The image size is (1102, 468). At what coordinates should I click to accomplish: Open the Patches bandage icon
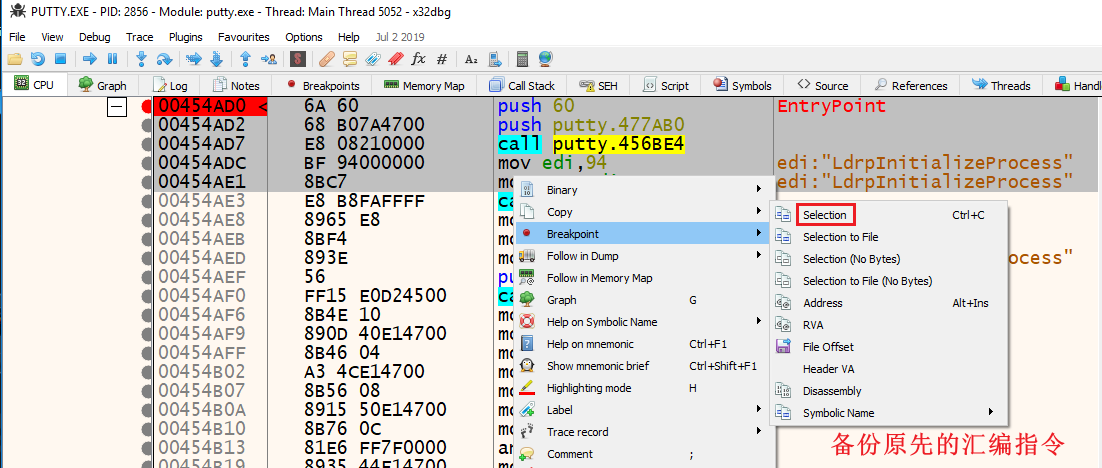pos(326,59)
